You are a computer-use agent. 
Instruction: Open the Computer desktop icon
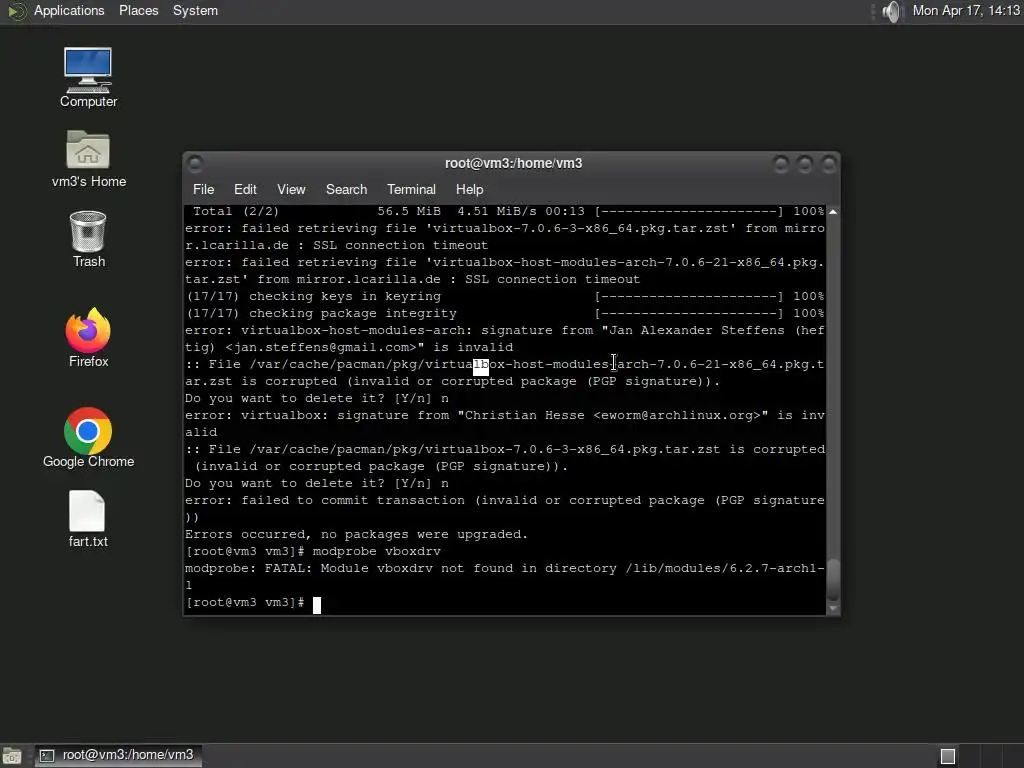coord(88,77)
